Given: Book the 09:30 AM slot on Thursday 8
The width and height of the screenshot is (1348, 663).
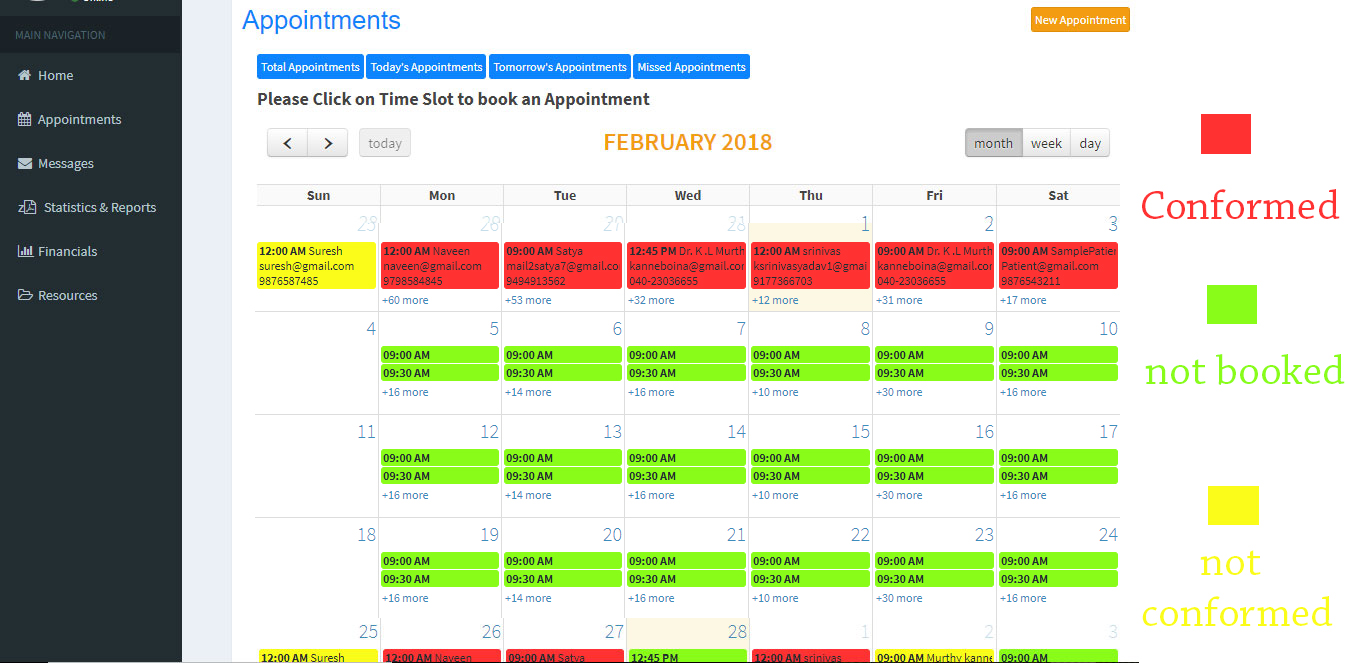Looking at the screenshot, I should pos(810,373).
